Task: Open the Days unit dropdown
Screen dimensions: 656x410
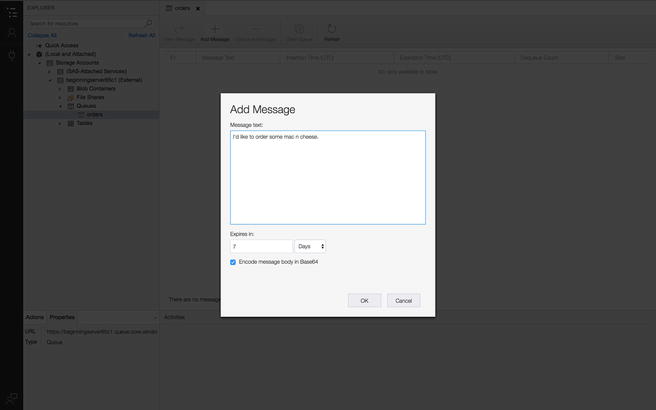Action: [x=310, y=246]
